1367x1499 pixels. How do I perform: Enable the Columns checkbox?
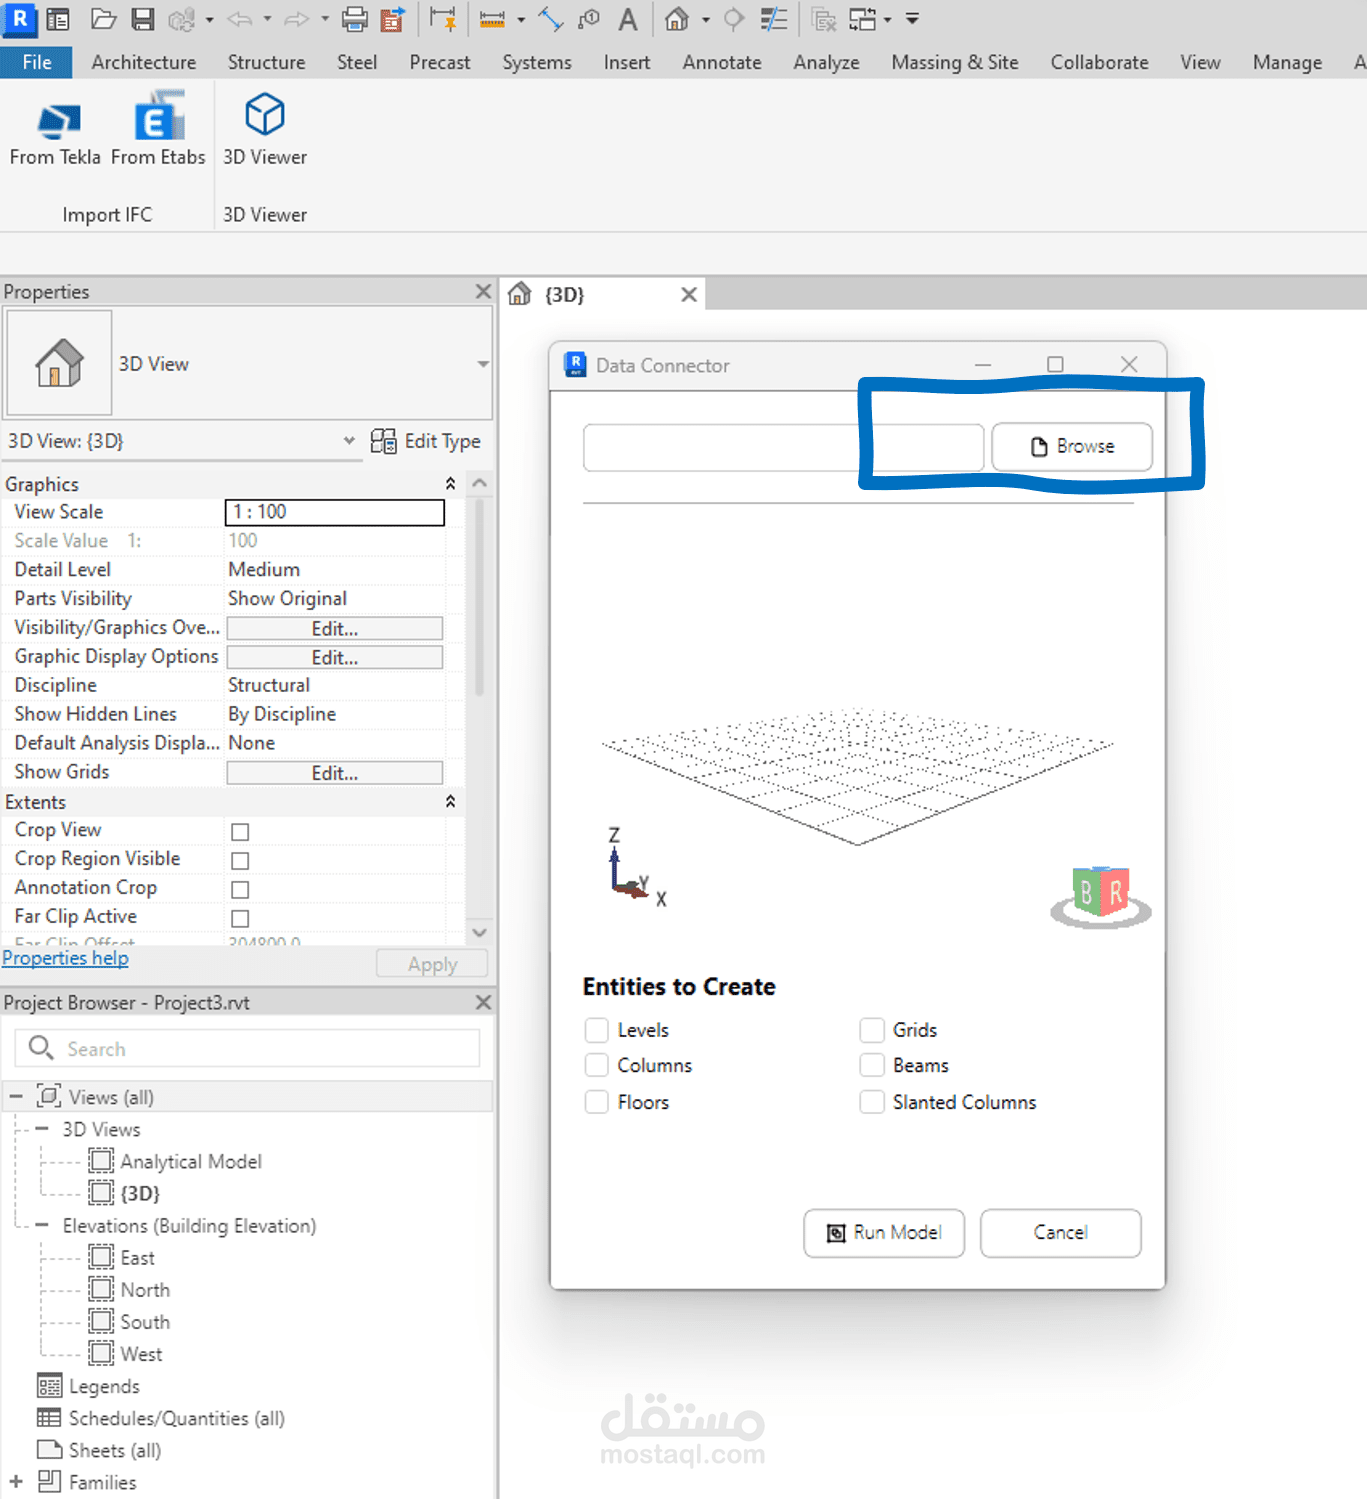tap(597, 1065)
